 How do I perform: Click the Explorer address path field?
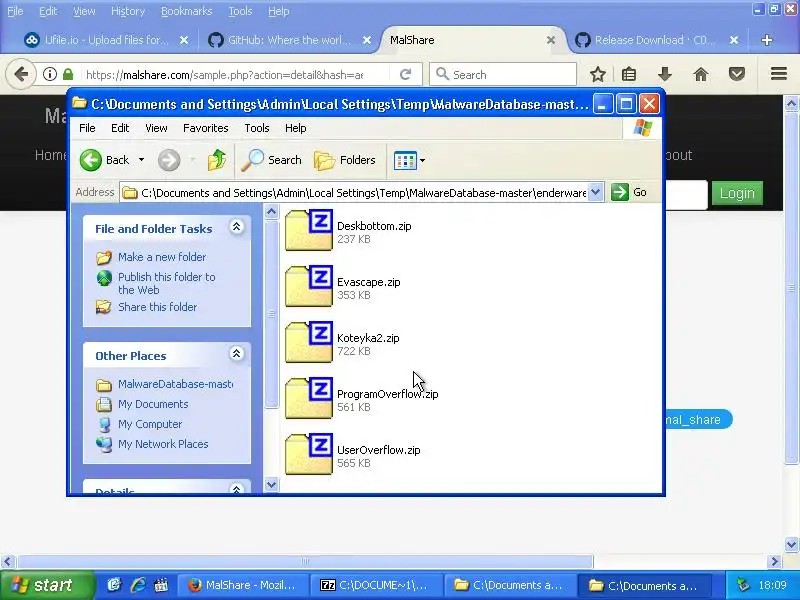click(x=362, y=193)
